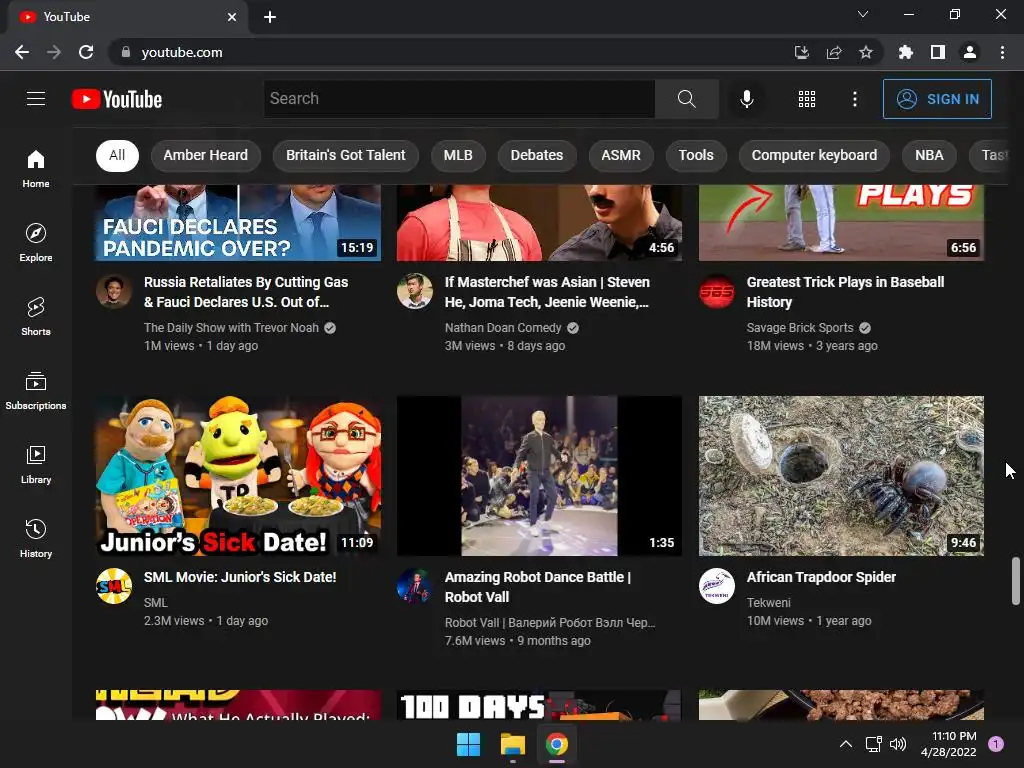The width and height of the screenshot is (1024, 768).
Task: Open Subscriptions in the sidebar
Action: (x=36, y=391)
